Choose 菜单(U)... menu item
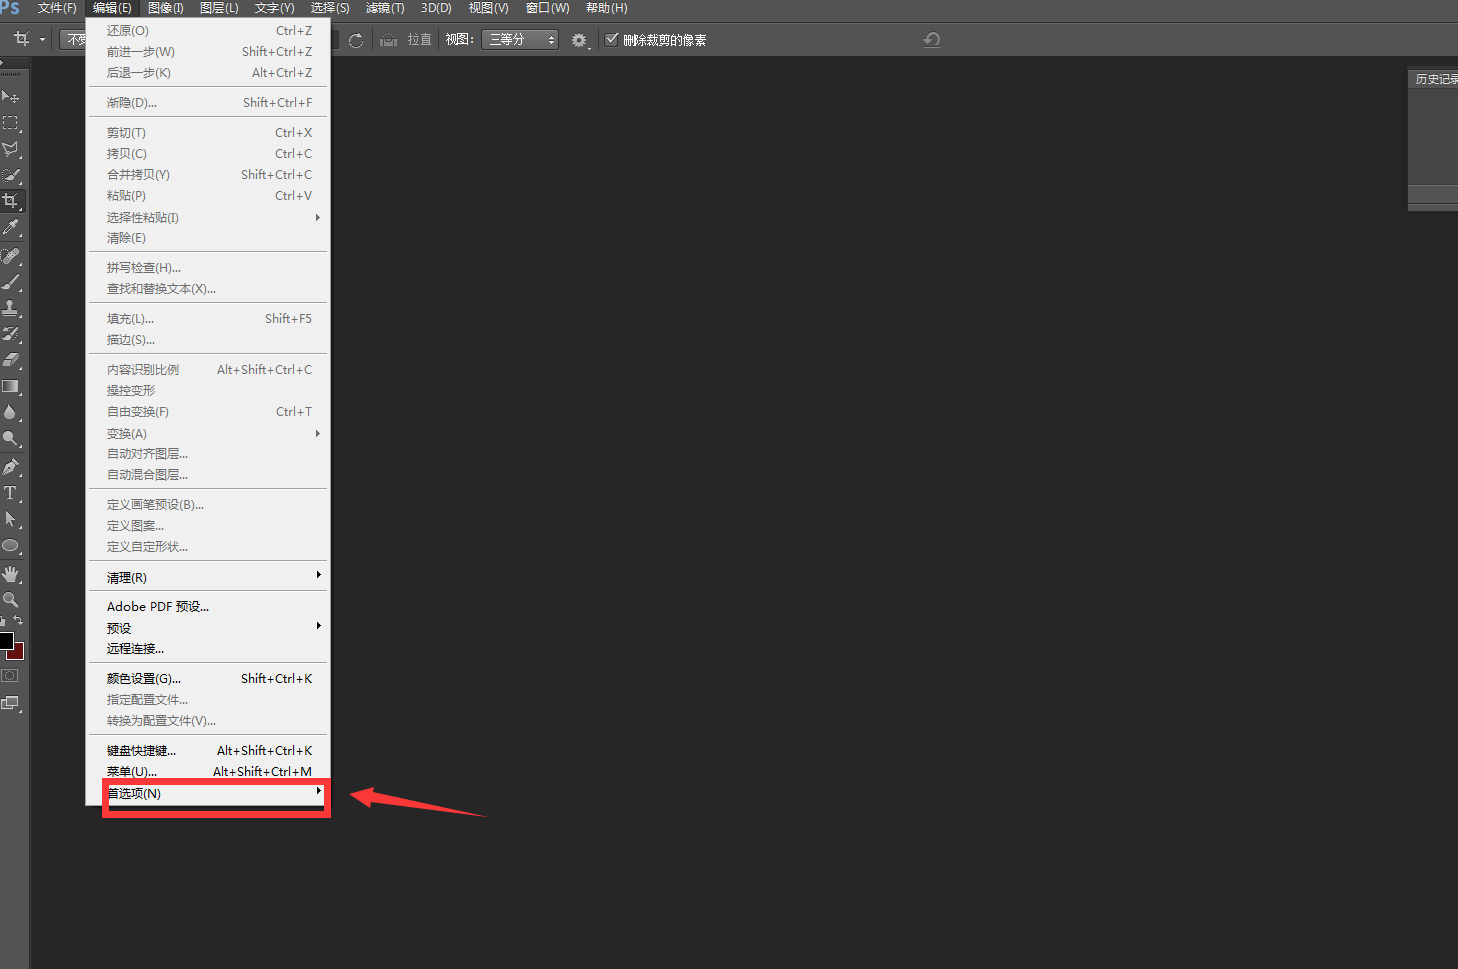Screen dimensions: 1458x969 click(x=209, y=771)
